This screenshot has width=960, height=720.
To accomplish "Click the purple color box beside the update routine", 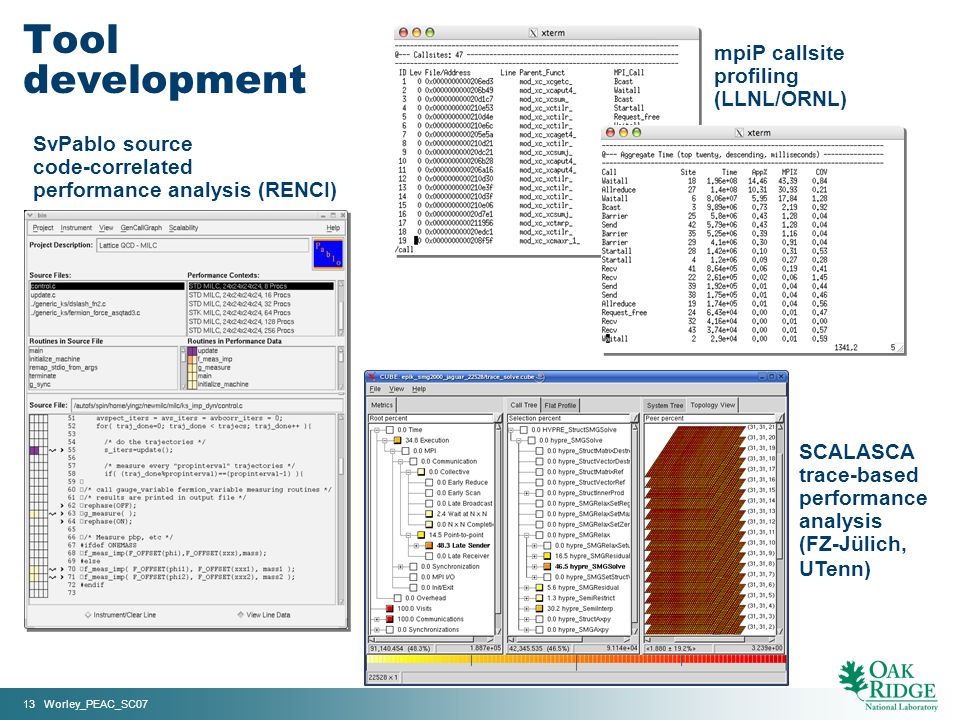I will [192, 351].
